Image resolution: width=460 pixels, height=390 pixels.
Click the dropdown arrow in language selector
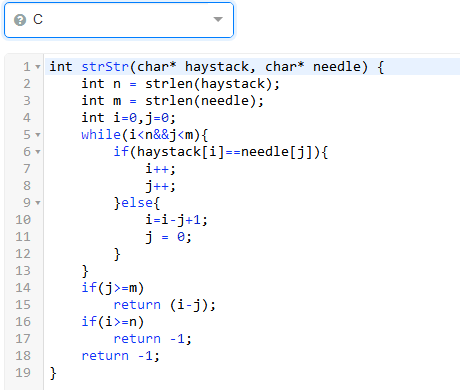click(x=218, y=19)
